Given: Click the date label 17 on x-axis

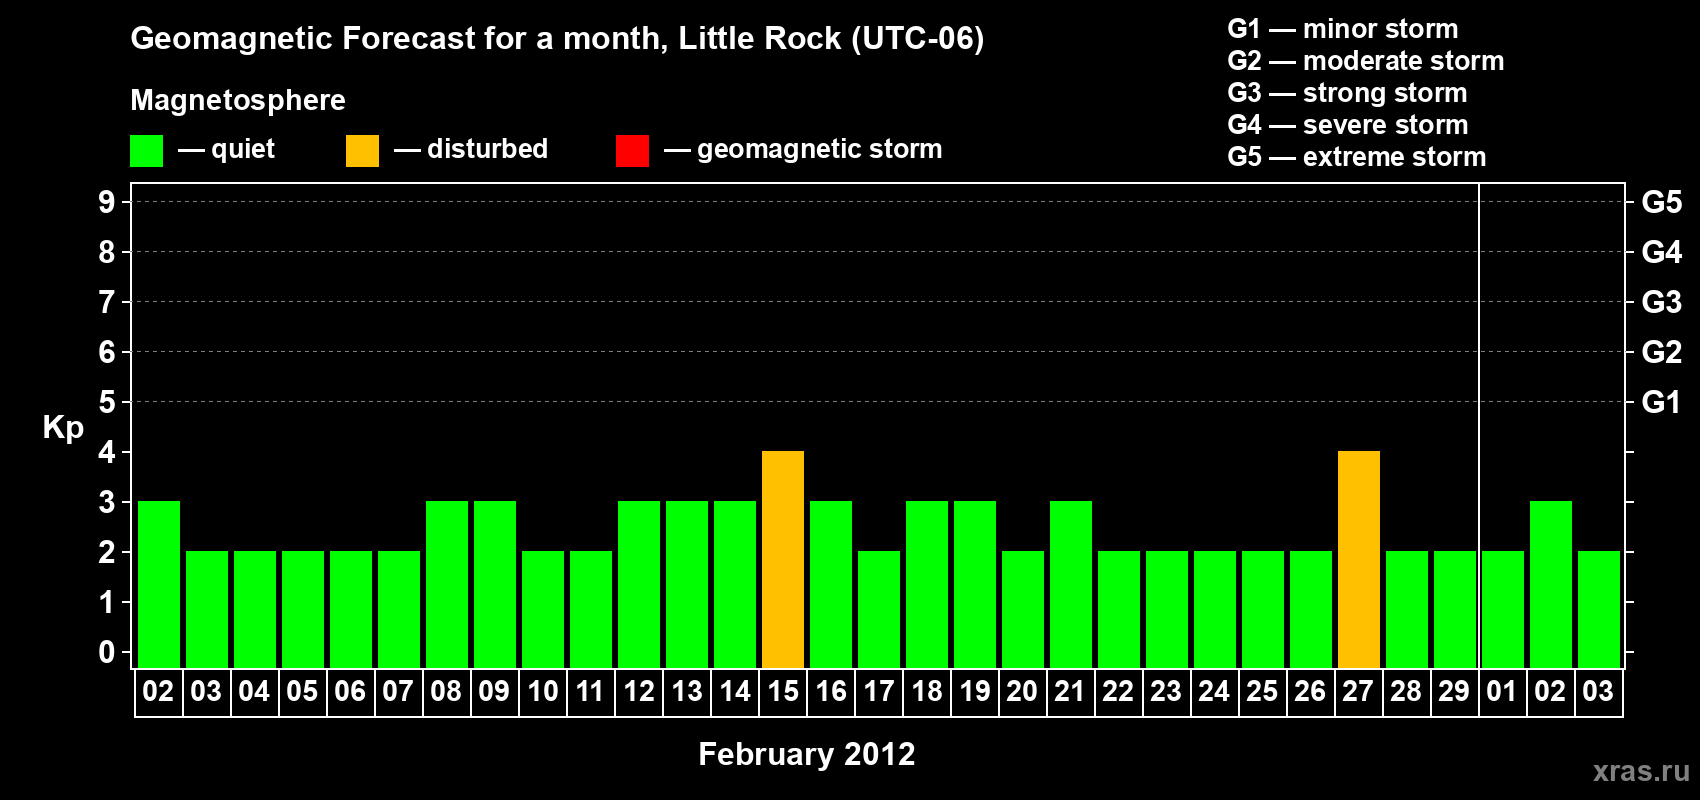Looking at the screenshot, I should (879, 691).
